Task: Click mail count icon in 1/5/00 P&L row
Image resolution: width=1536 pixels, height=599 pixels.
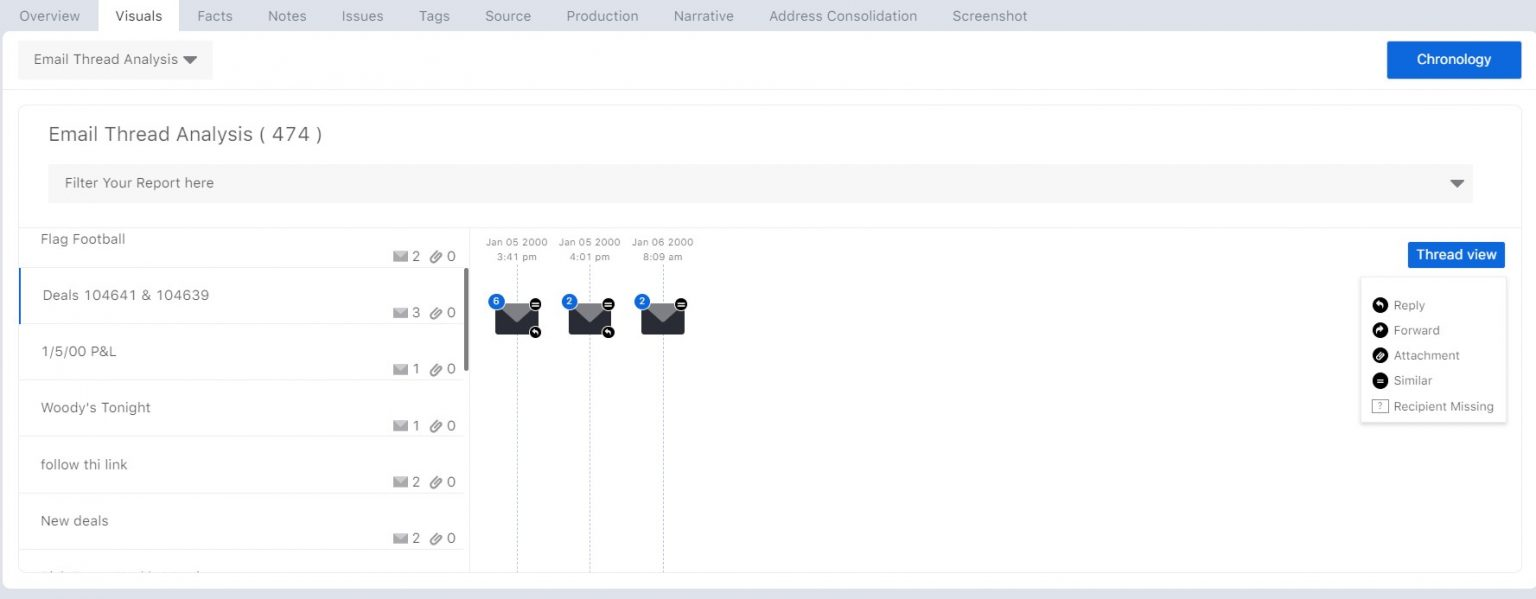Action: pyautogui.click(x=400, y=369)
